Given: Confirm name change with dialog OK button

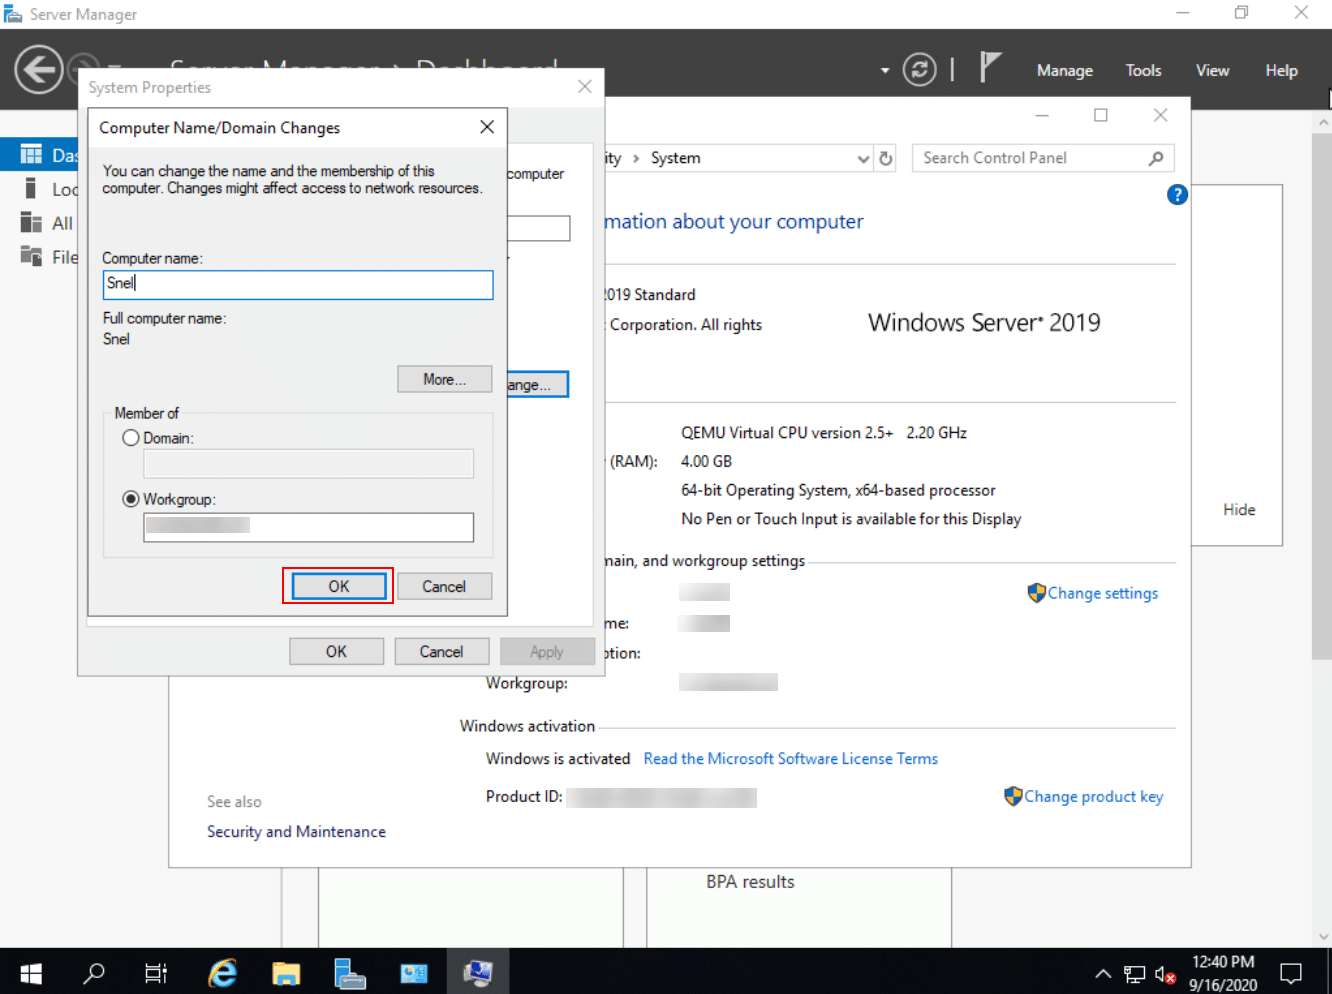Looking at the screenshot, I should pyautogui.click(x=339, y=586).
